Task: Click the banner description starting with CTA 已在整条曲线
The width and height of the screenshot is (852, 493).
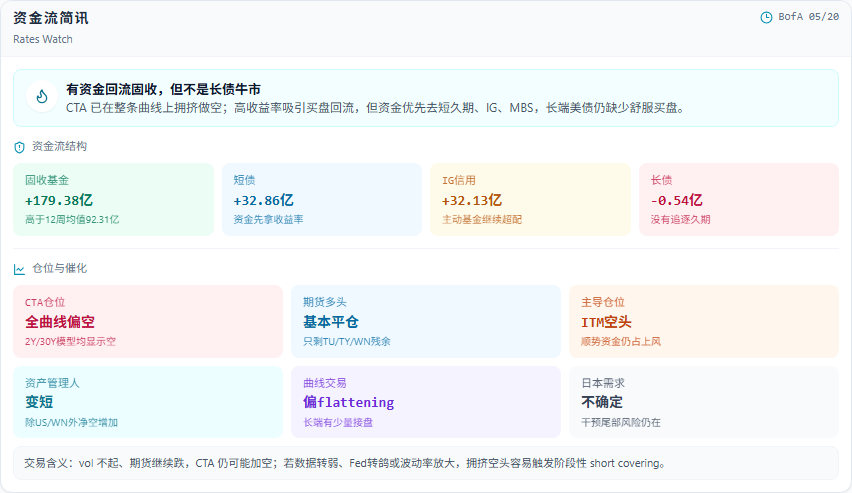Action: 375,108
